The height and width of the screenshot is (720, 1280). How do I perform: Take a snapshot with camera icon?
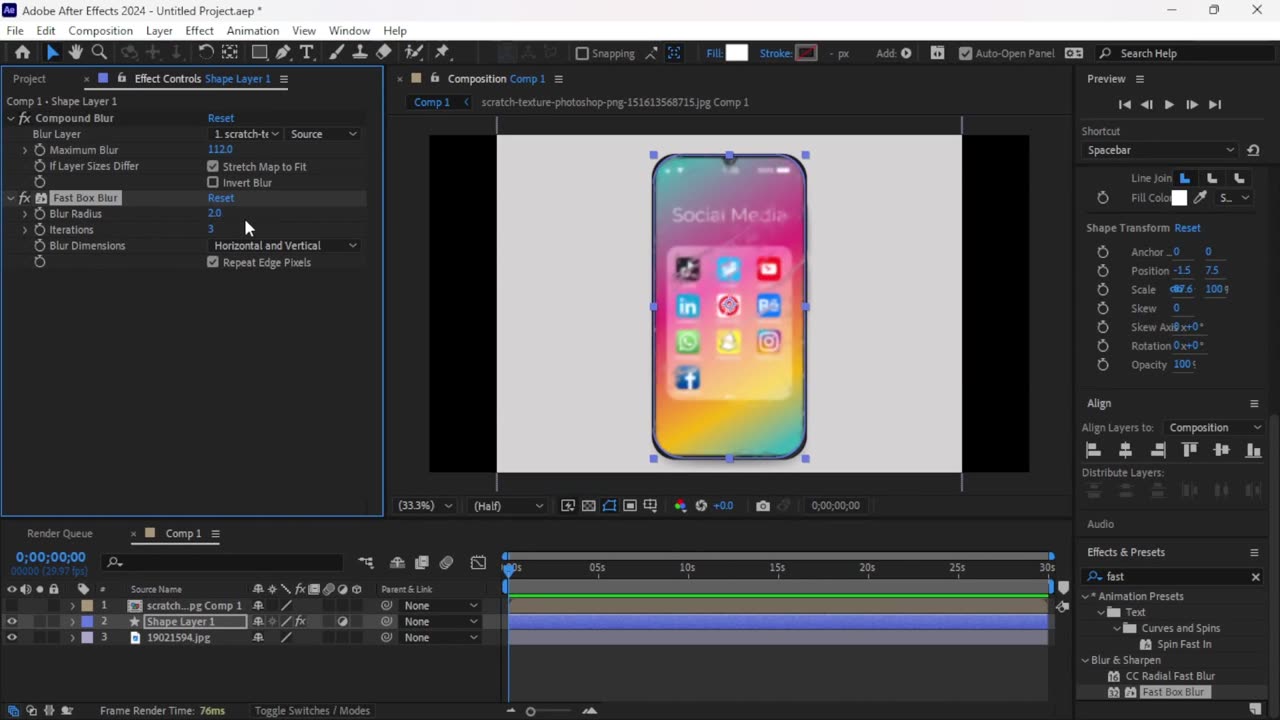[x=763, y=506]
